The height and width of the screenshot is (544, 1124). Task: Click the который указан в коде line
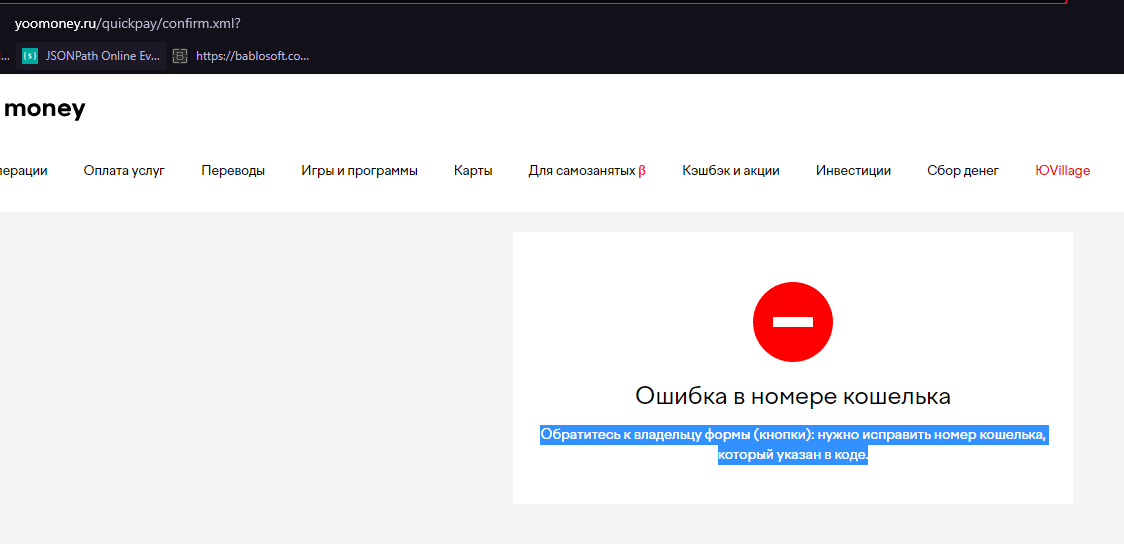(793, 454)
